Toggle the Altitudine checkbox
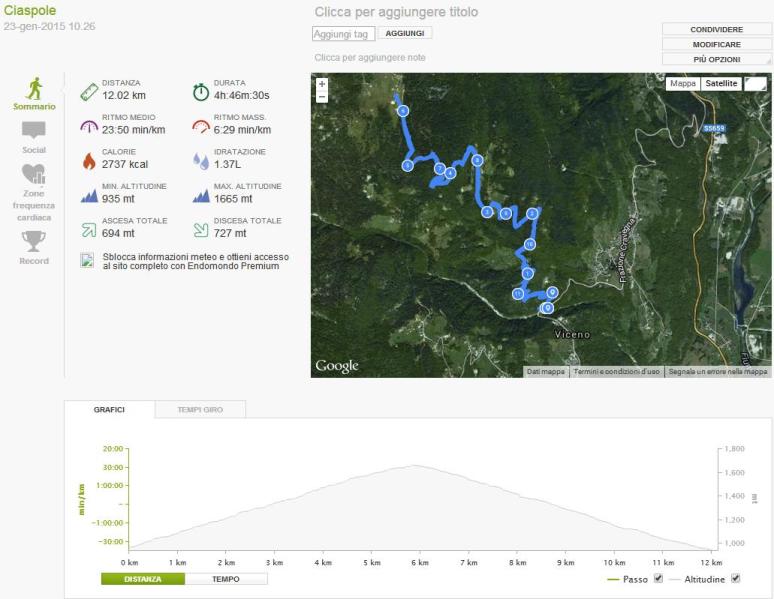 point(737,578)
